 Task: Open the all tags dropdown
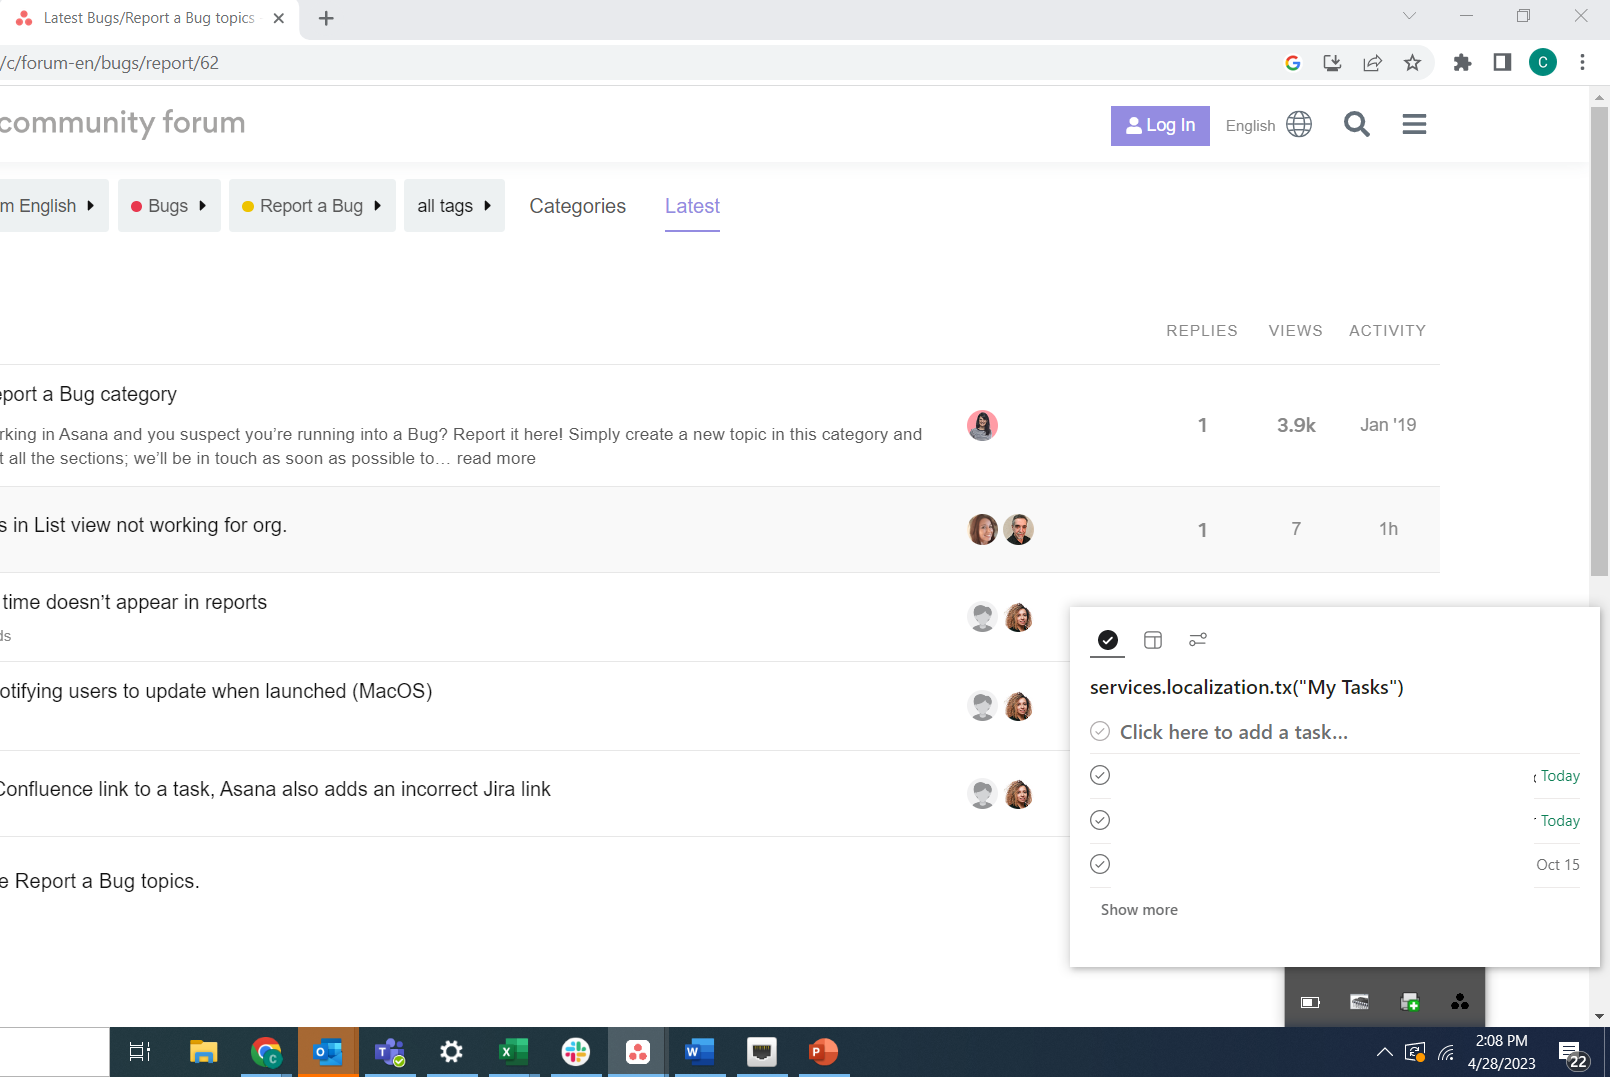click(453, 205)
